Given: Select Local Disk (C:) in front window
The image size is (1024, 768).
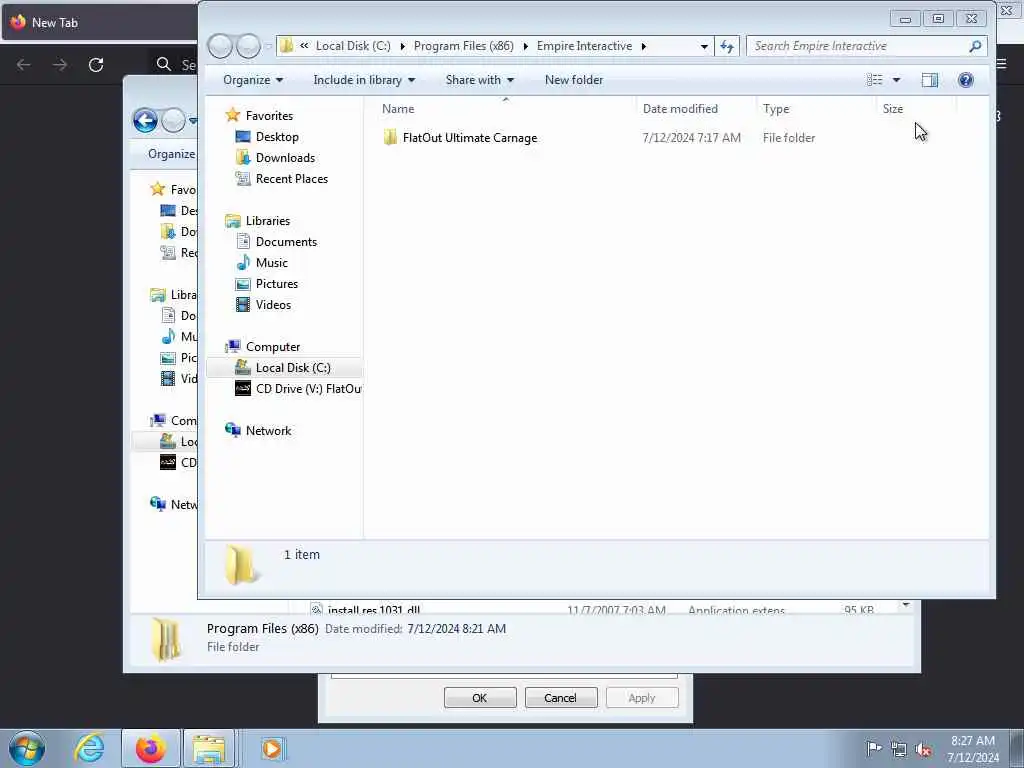Looking at the screenshot, I should coord(293,368).
